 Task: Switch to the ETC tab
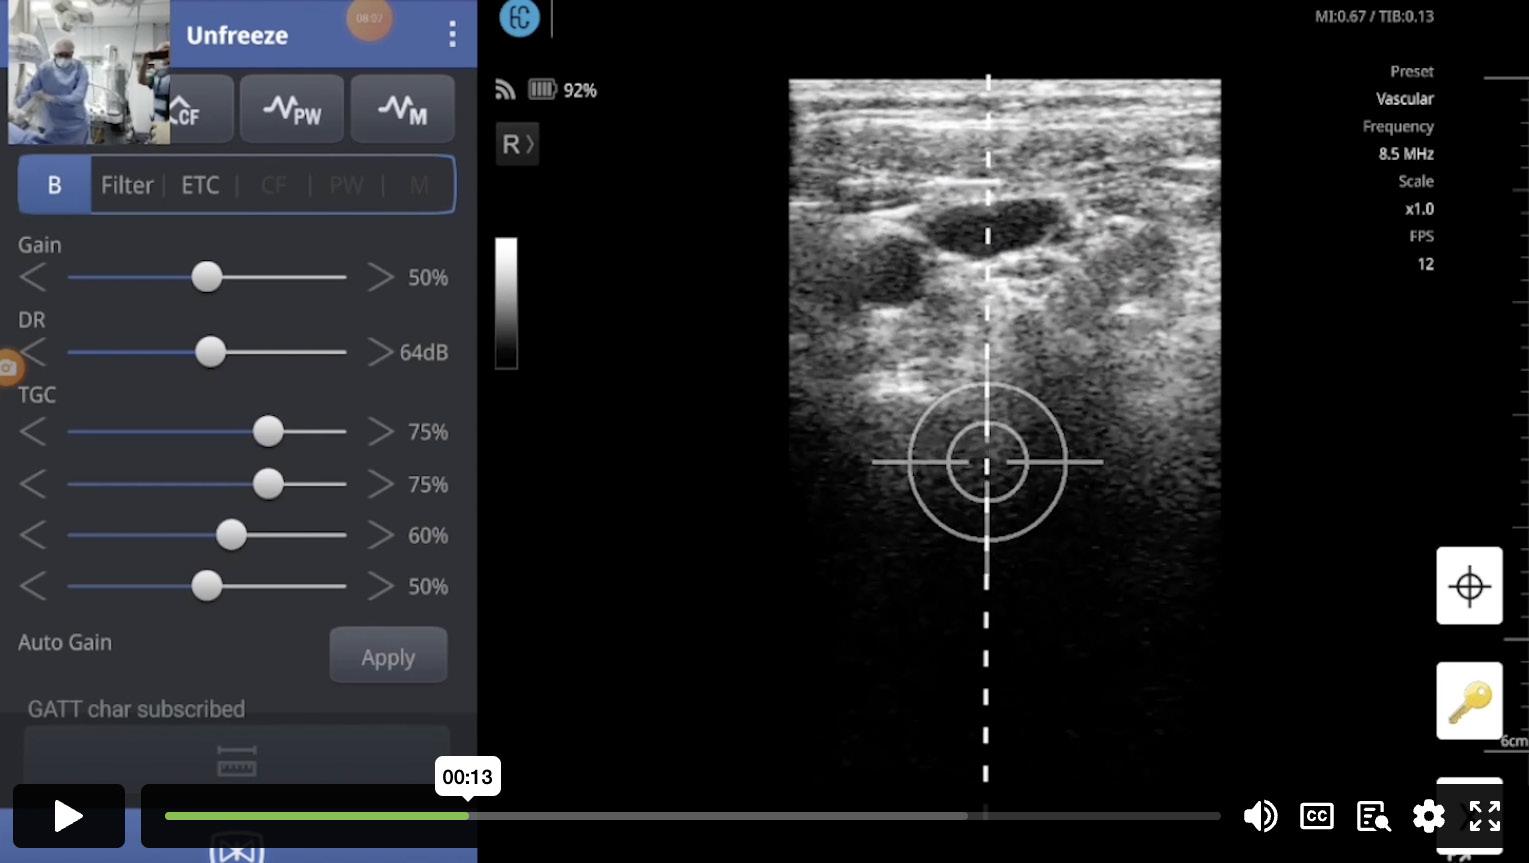click(200, 185)
